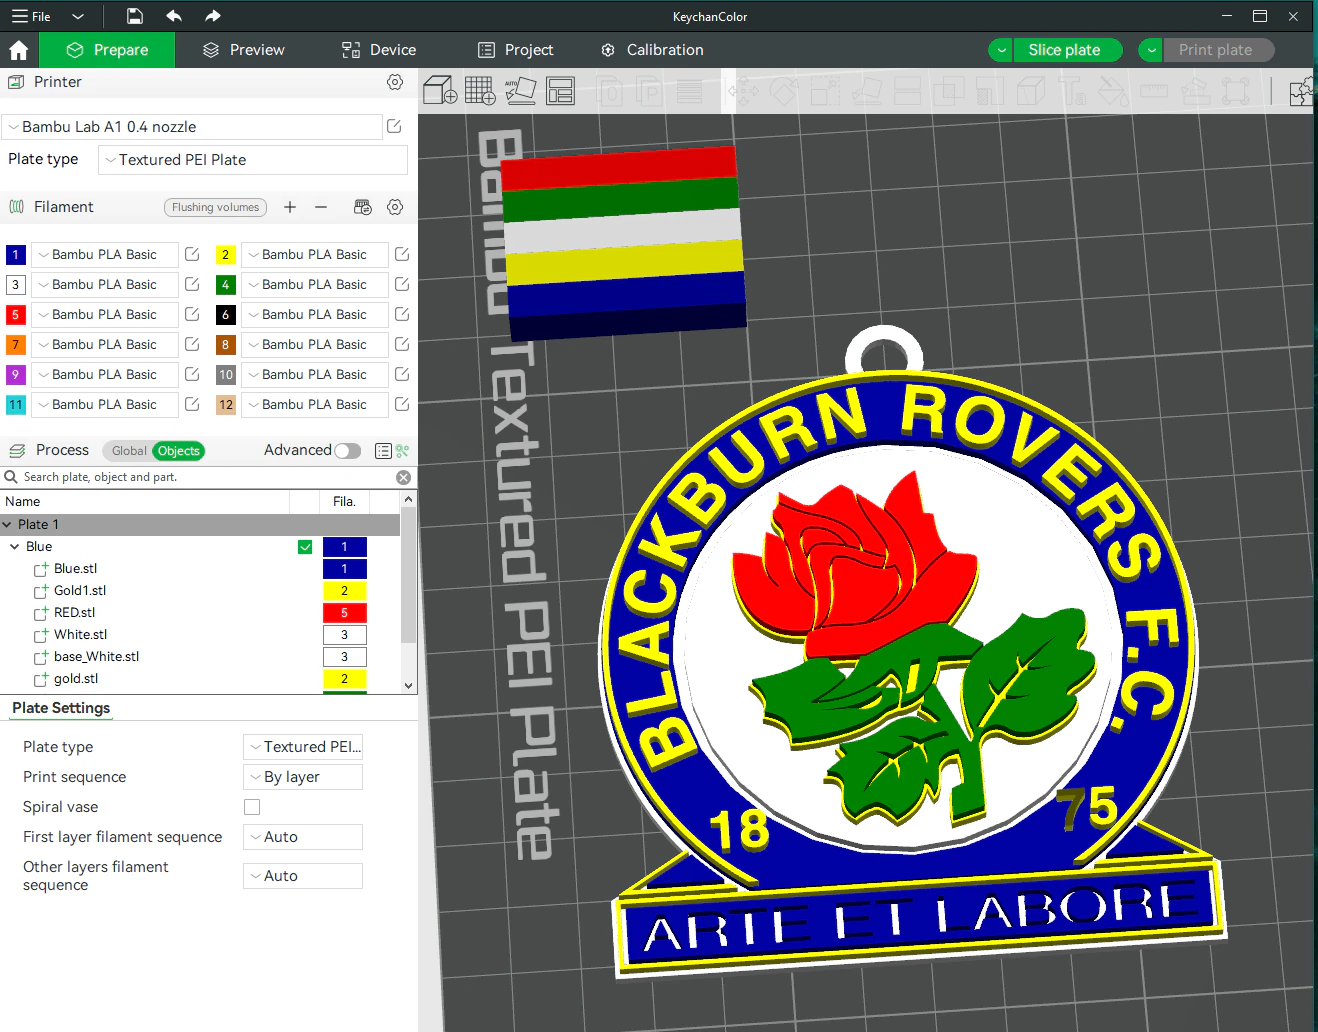Click the Slice plate button
The image size is (1318, 1032).
(1067, 50)
